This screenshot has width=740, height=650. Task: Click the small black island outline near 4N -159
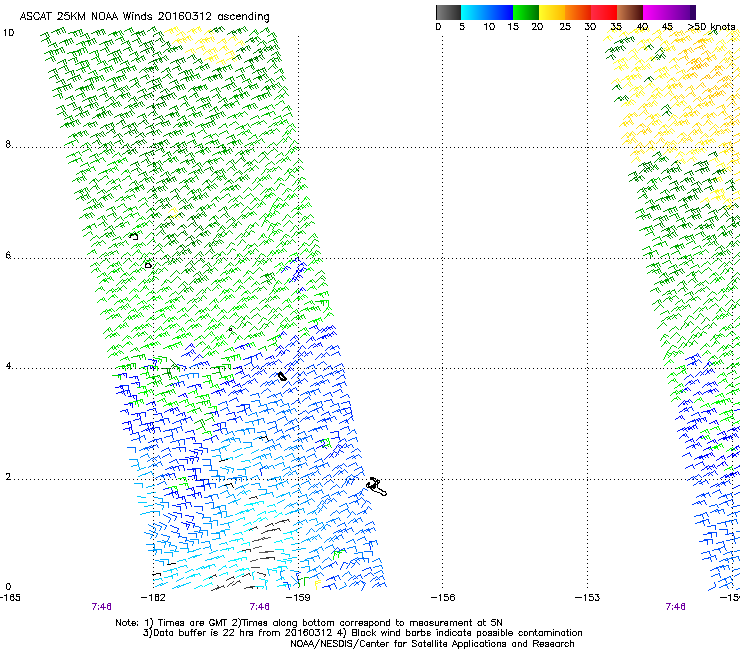click(282, 376)
